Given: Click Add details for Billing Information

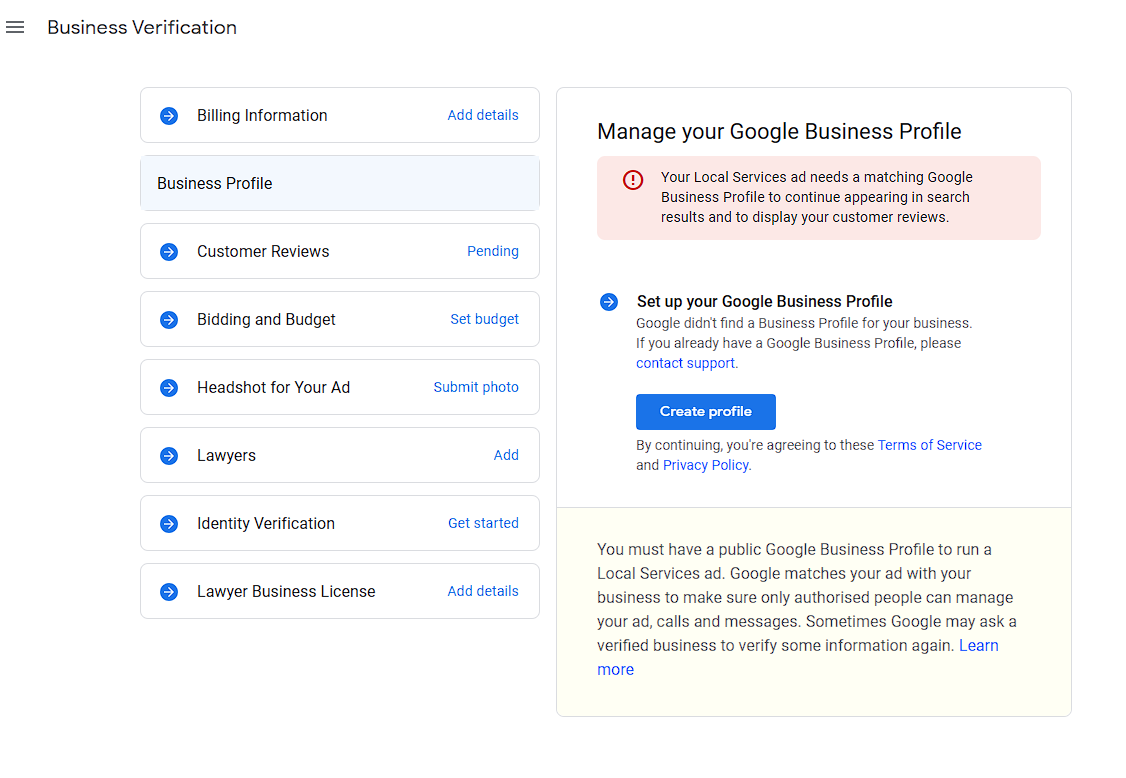Looking at the screenshot, I should 483,115.
